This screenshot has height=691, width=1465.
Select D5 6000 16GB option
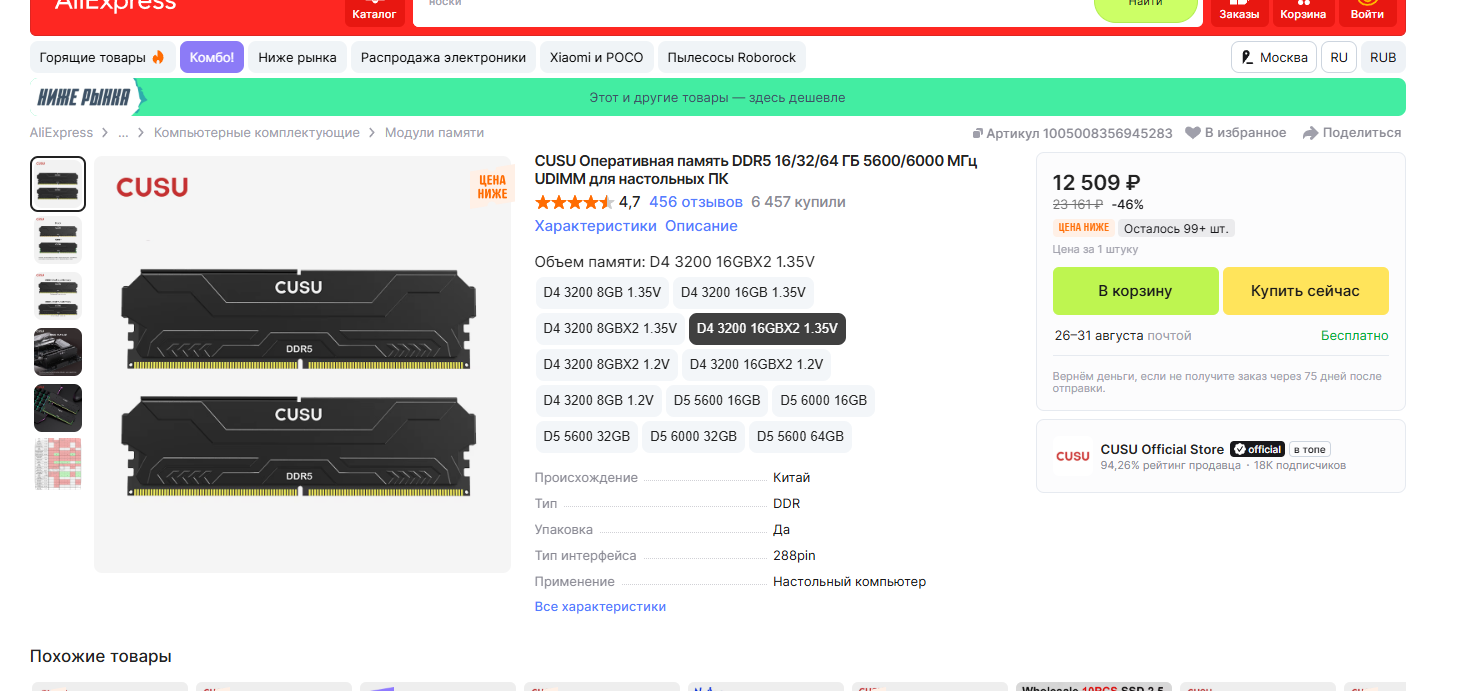(x=823, y=400)
